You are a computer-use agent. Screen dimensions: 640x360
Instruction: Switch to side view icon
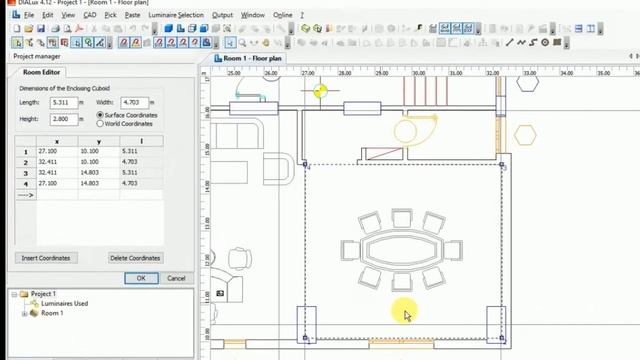[192, 29]
